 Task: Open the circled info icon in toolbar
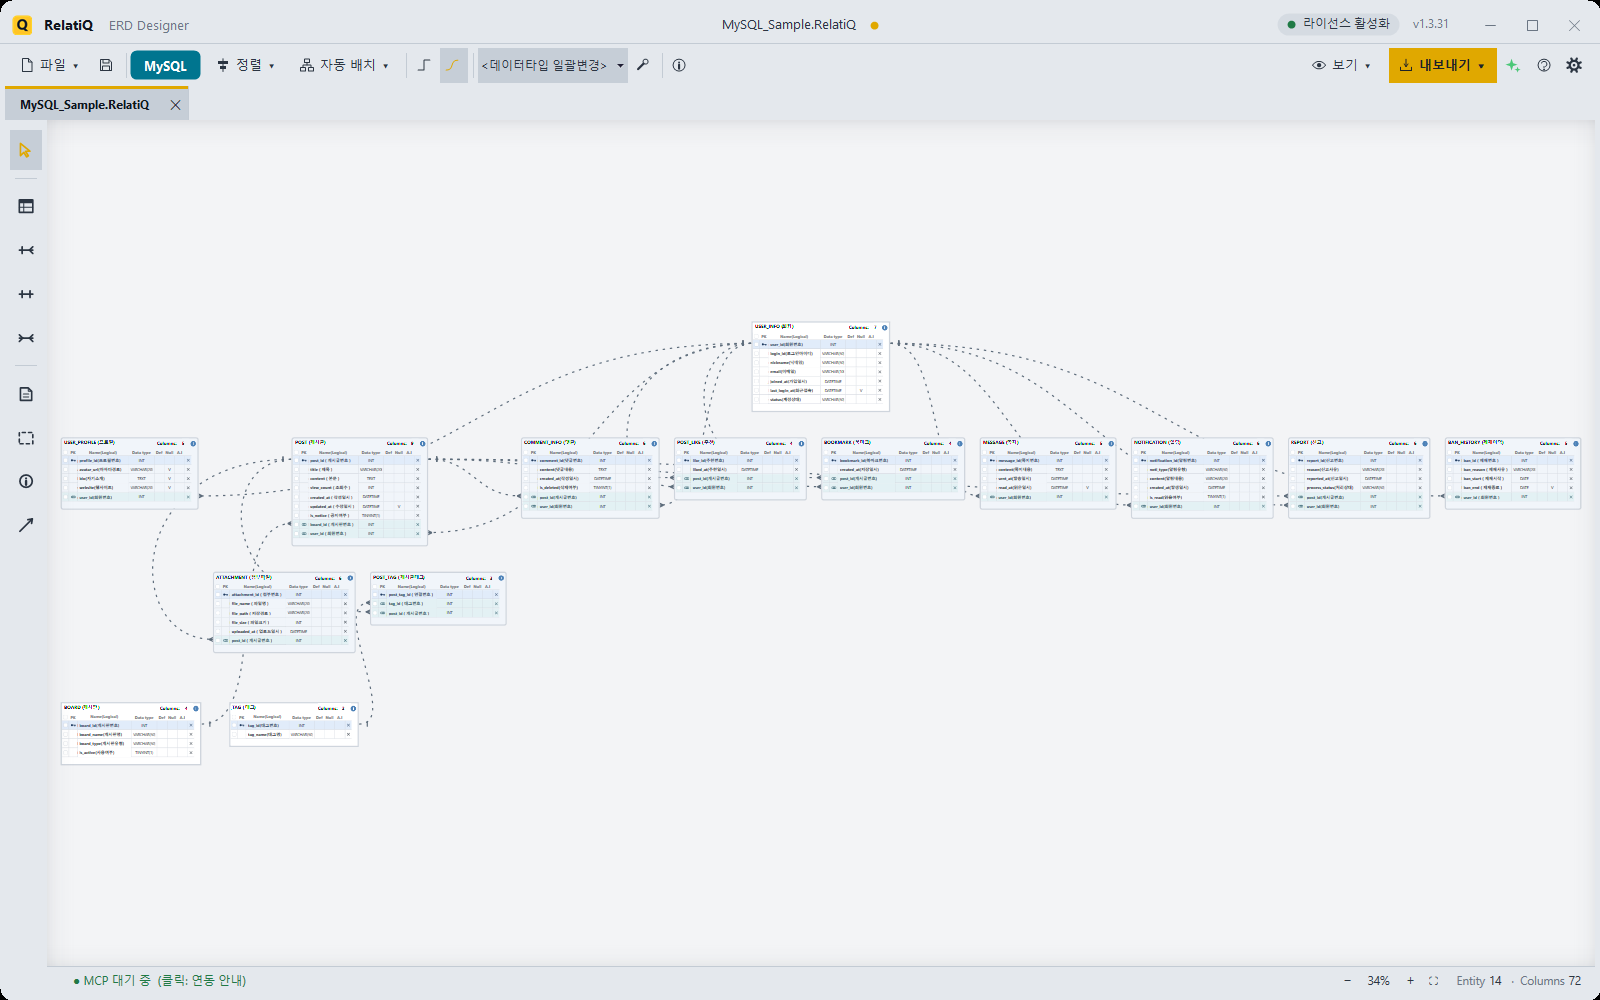click(679, 65)
